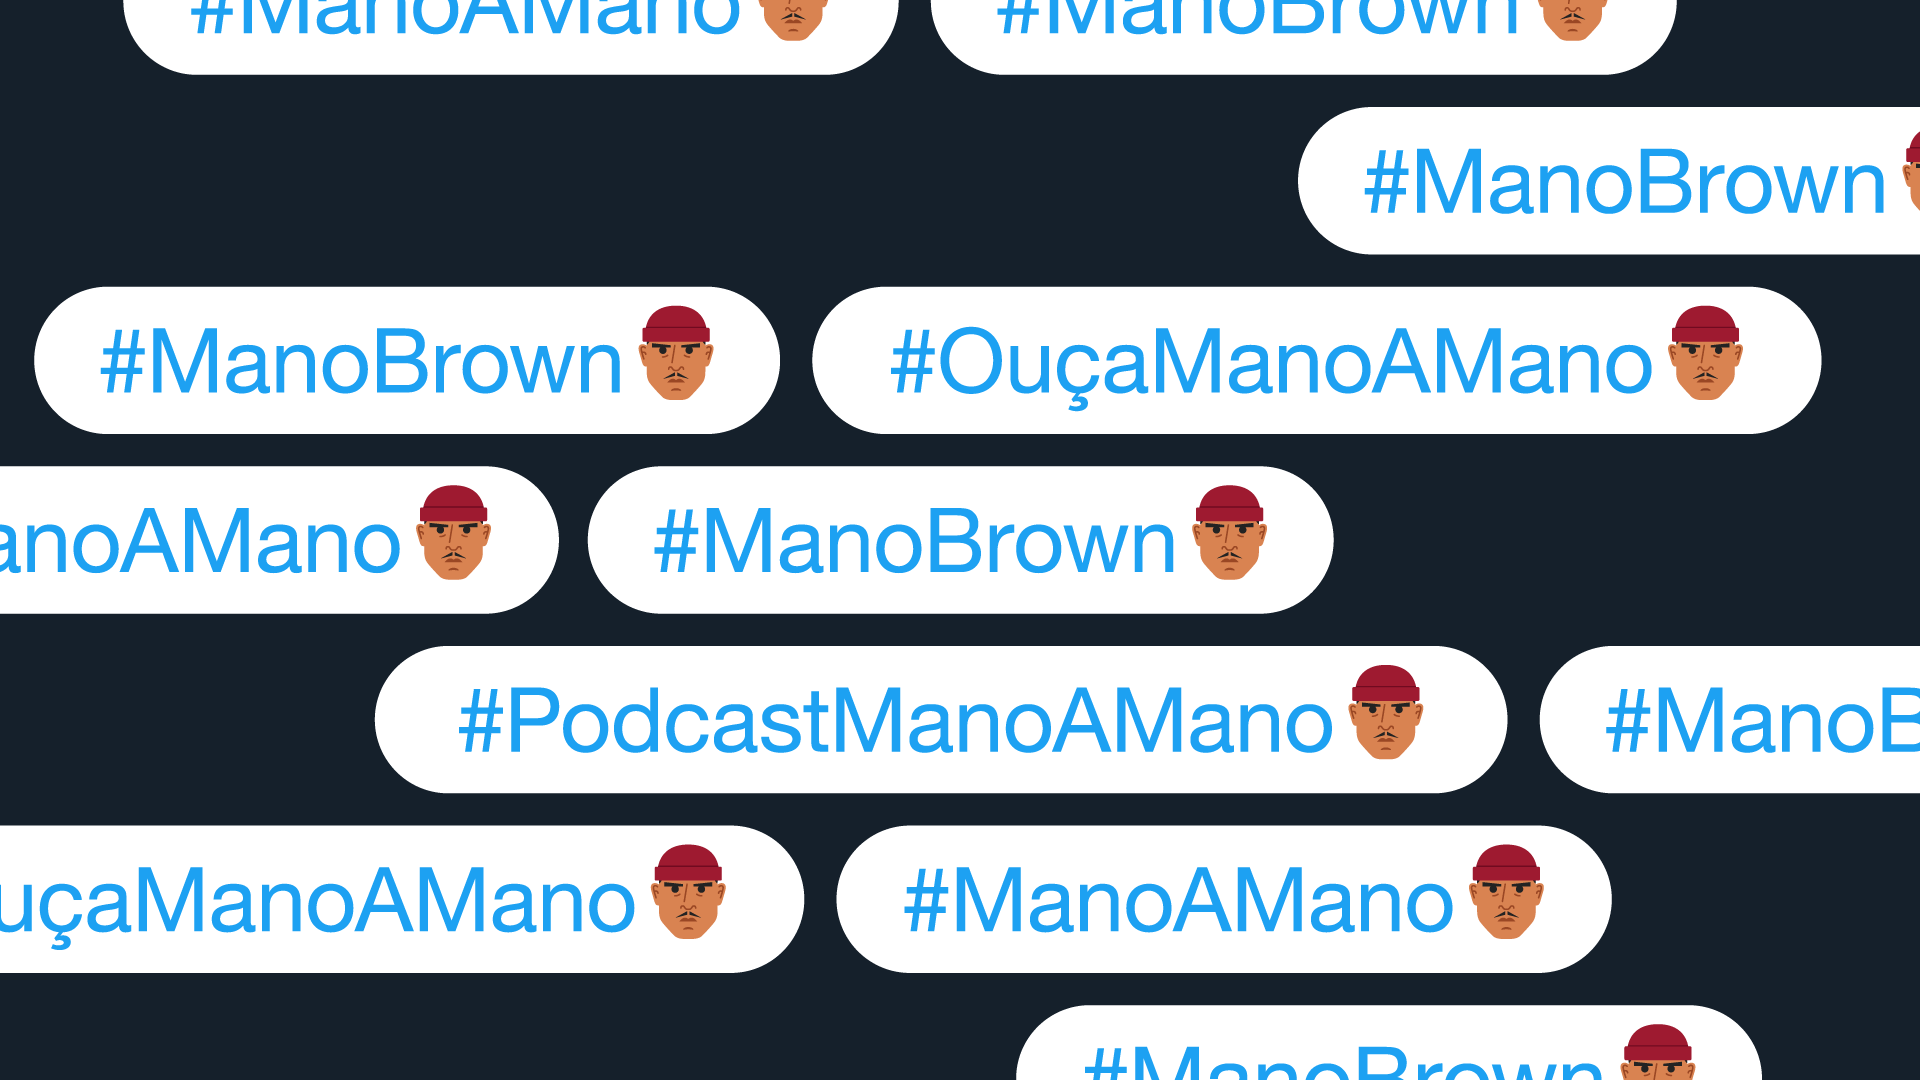The image size is (1920, 1080).
Task: Open the #ManoAMano hashtag text in the lower-right pill
Action: tap(1178, 900)
